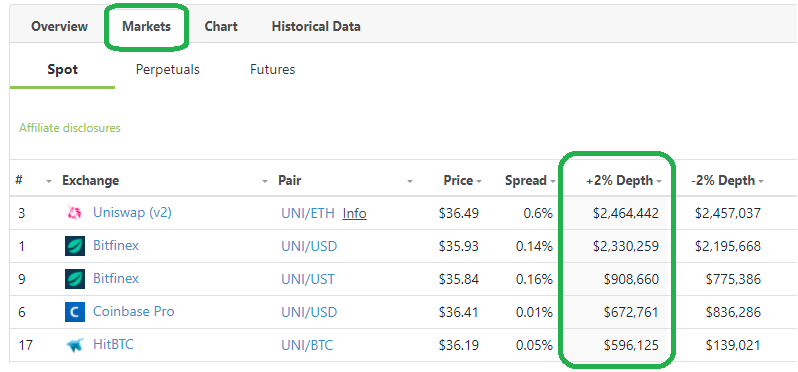Sort by Pair column arrow
Image resolution: width=798 pixels, height=372 pixels.
pos(410,181)
